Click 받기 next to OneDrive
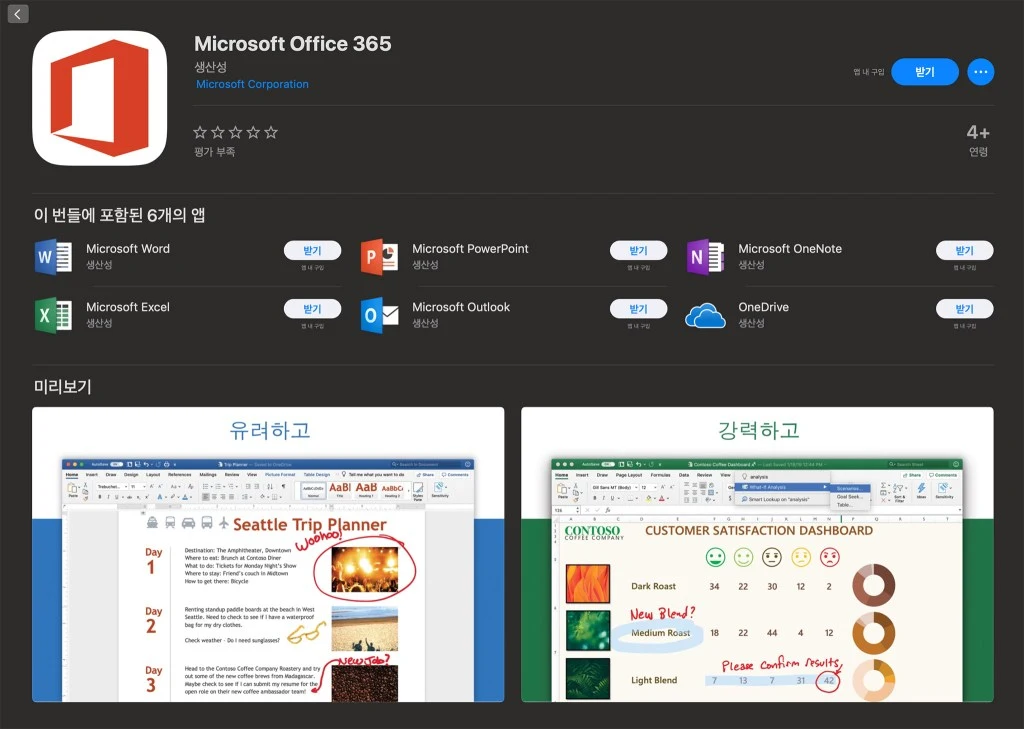This screenshot has width=1024, height=729. (964, 308)
